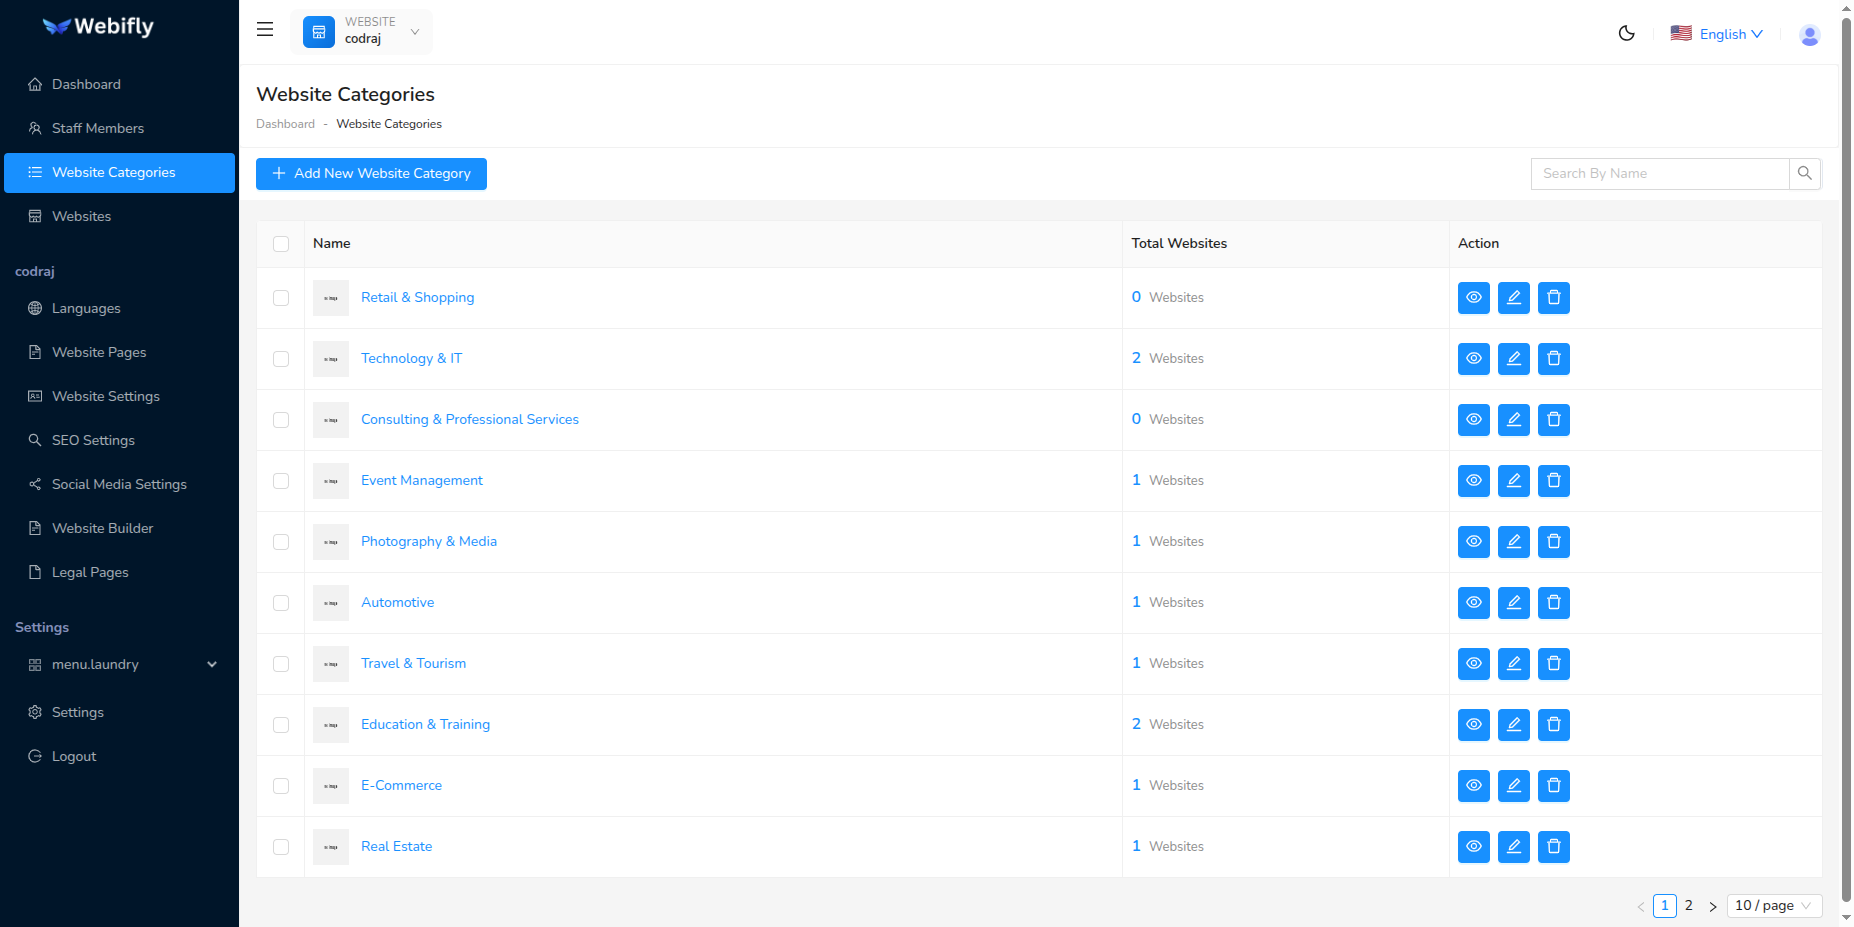Screen dimensions: 1854x927
Task: Select the checkbox for Real Estate row
Action: tap(281, 846)
